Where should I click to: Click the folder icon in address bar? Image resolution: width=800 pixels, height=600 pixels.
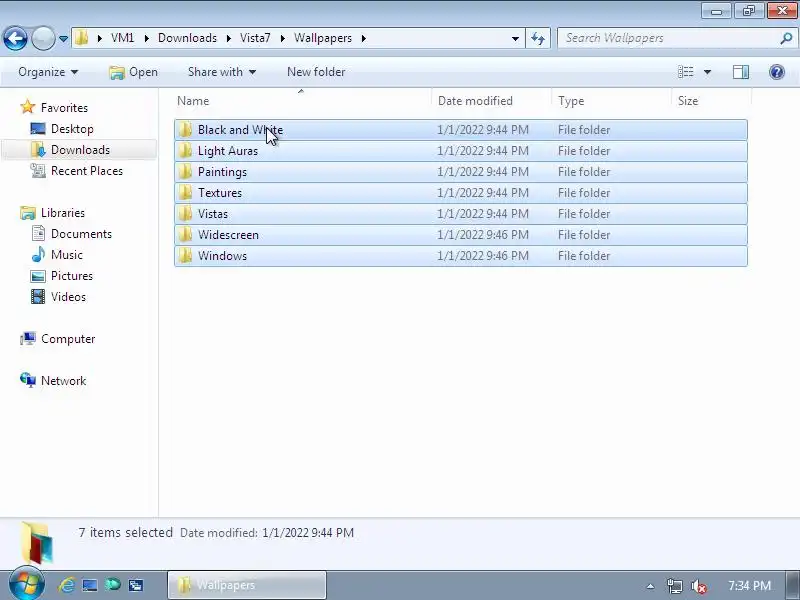click(x=82, y=38)
